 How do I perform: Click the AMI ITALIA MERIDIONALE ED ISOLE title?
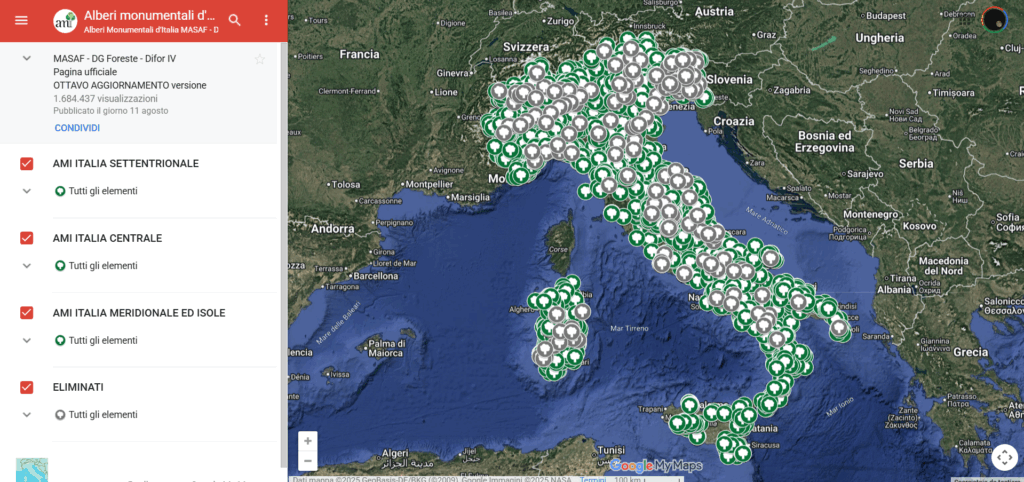139,313
